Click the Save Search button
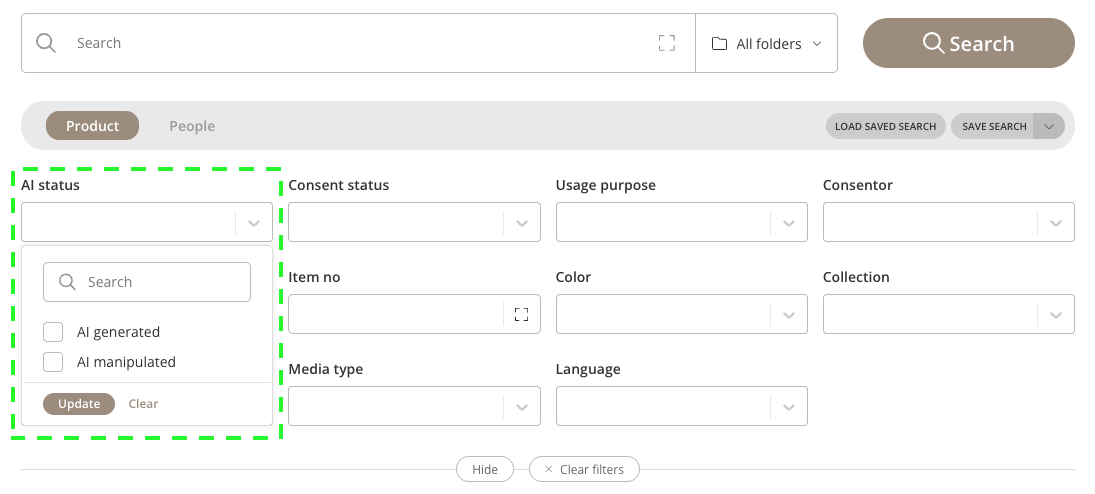 [994, 126]
